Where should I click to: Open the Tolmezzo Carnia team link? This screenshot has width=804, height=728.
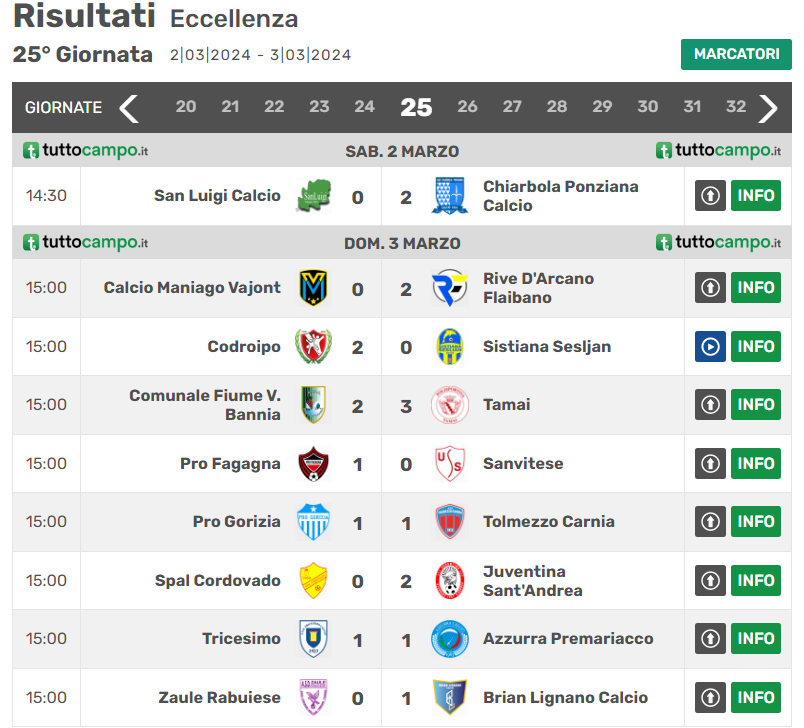[548, 522]
